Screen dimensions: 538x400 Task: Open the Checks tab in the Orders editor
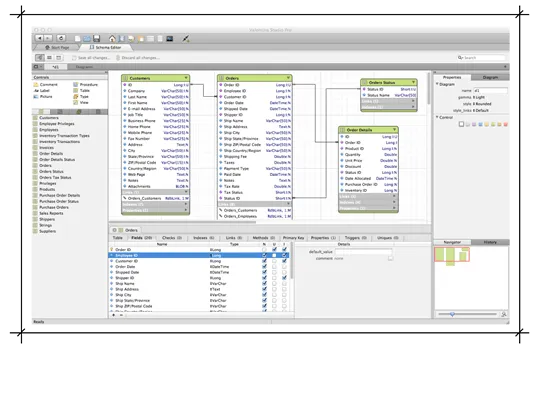(172, 238)
